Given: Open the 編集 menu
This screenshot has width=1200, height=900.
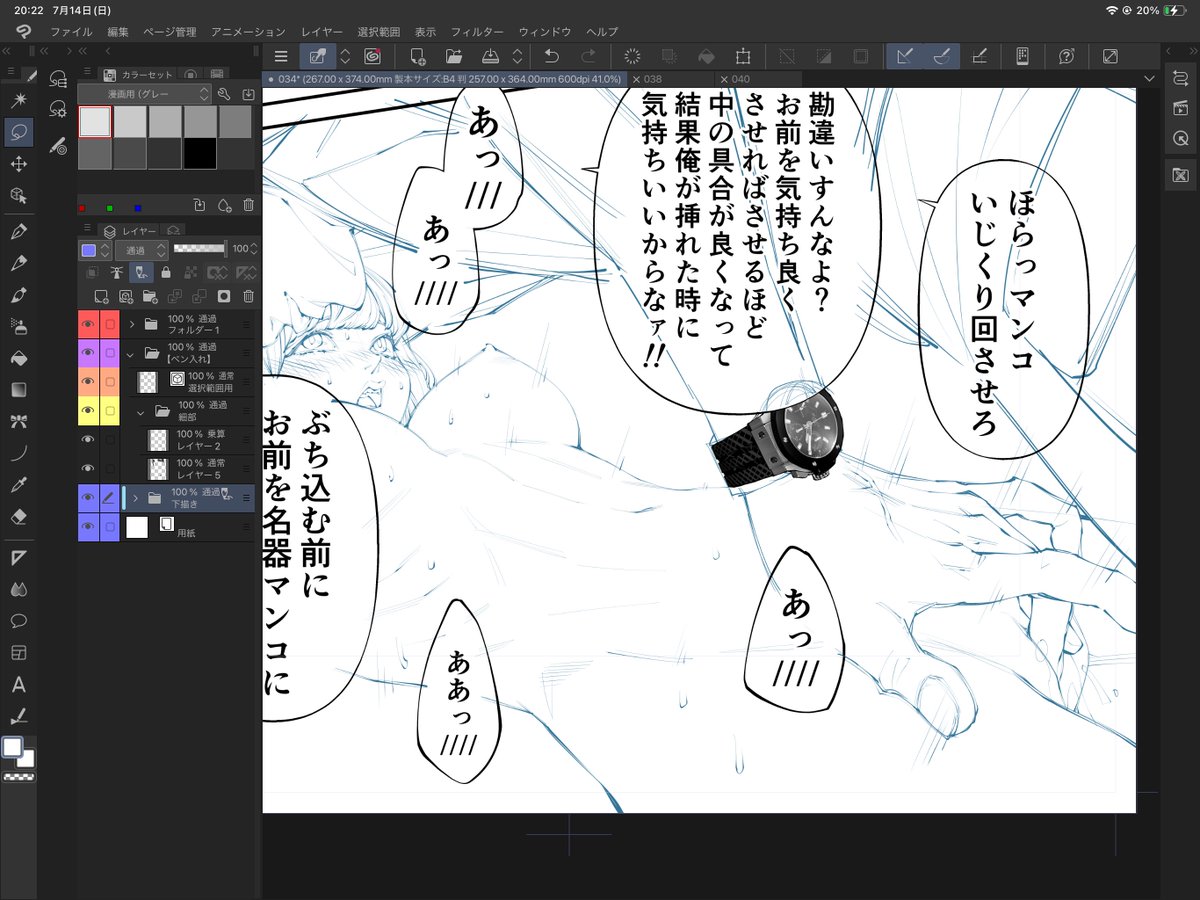Looking at the screenshot, I should pos(118,32).
